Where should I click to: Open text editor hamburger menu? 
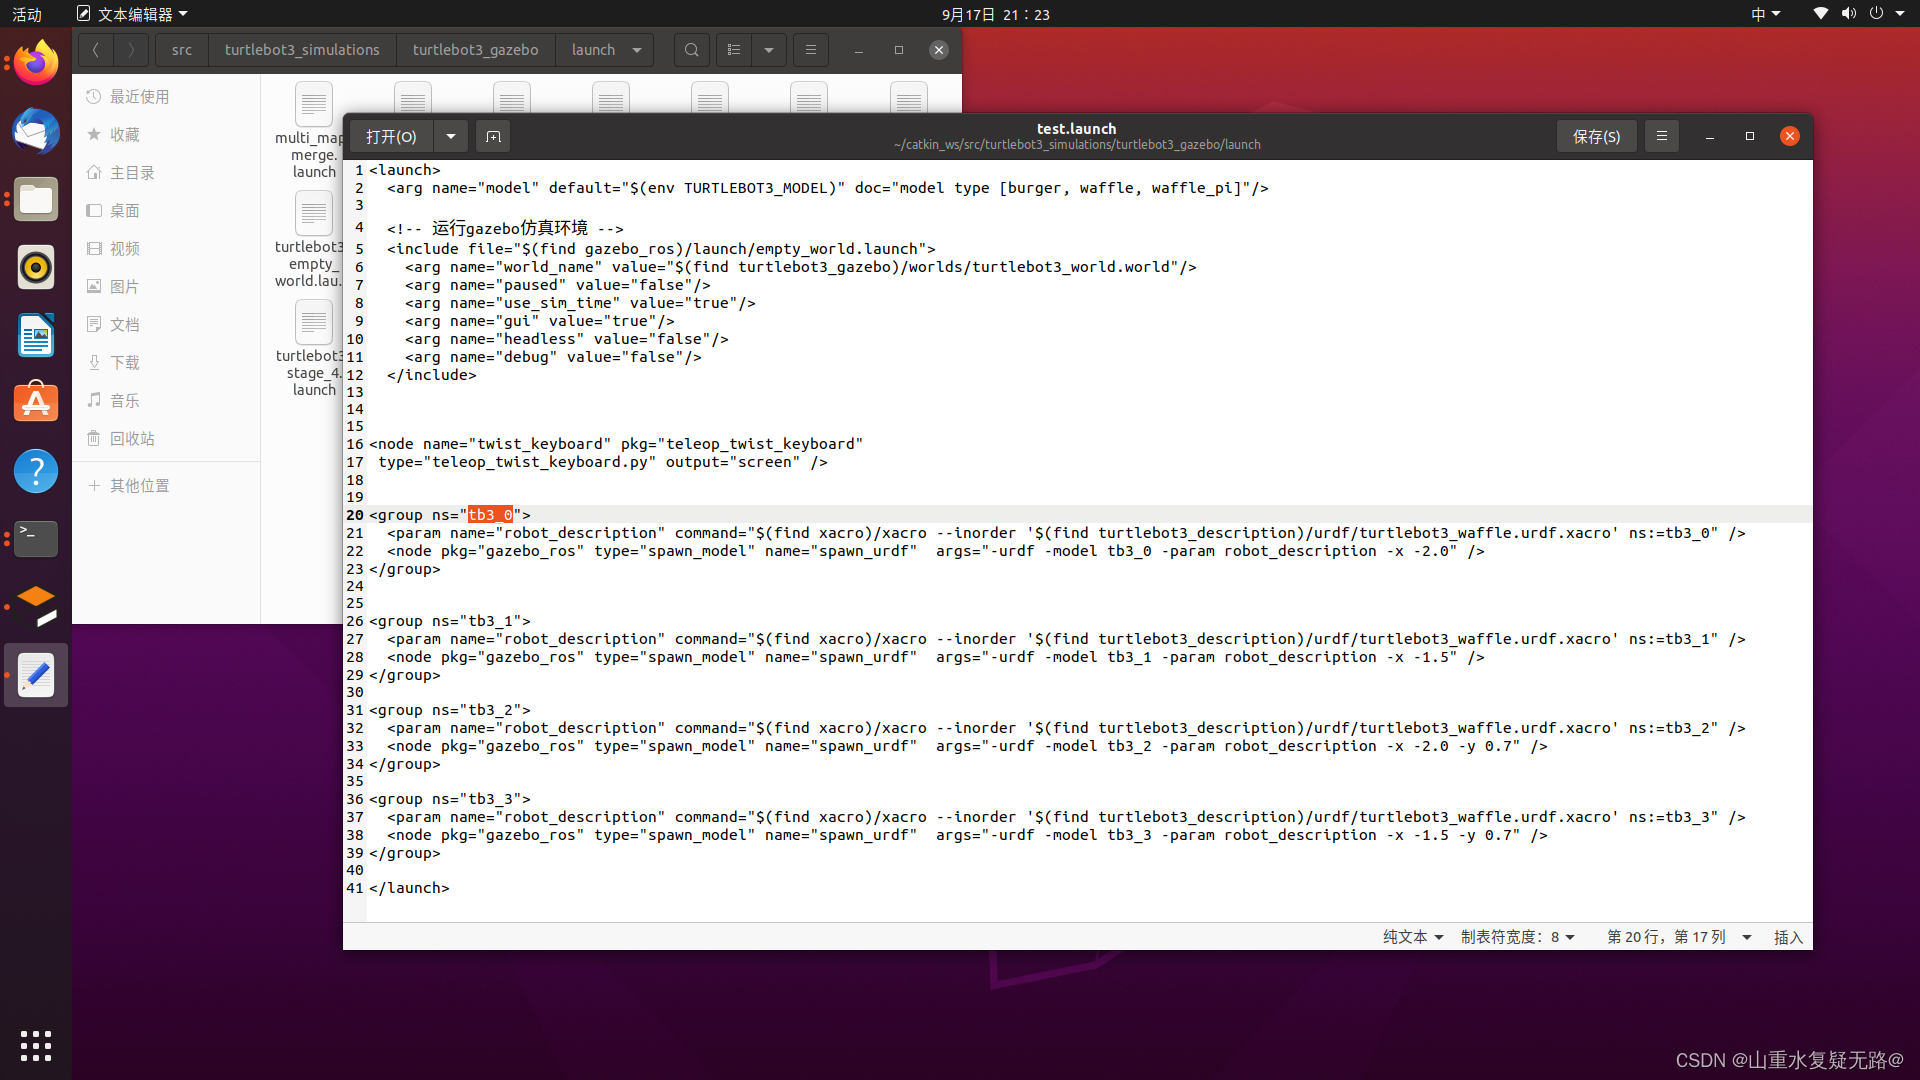[x=1662, y=136]
